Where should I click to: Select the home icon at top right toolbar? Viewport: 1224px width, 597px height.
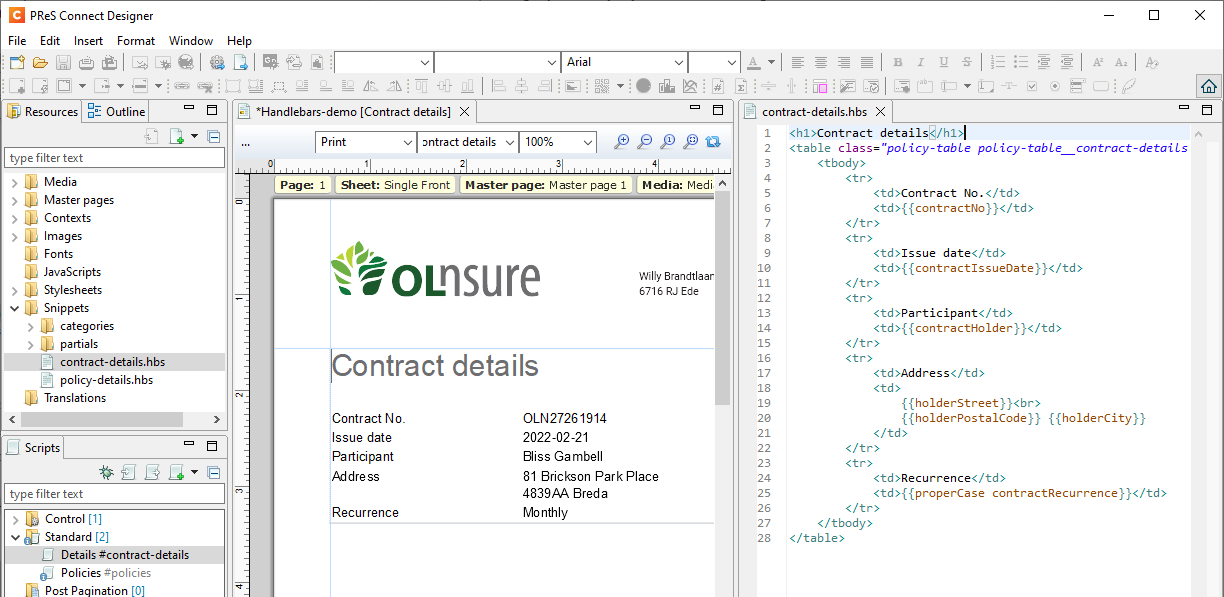[x=1209, y=85]
